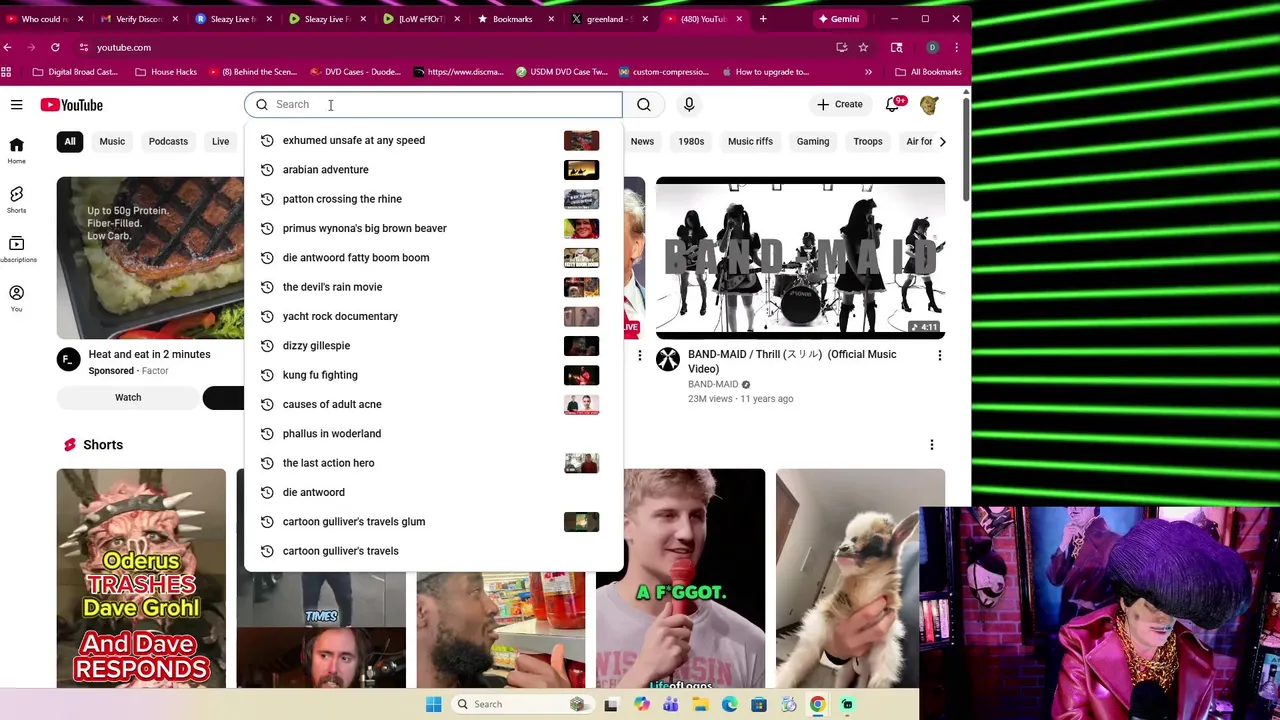Viewport: 1280px width, 720px height.
Task: Click the Create button
Action: point(839,104)
